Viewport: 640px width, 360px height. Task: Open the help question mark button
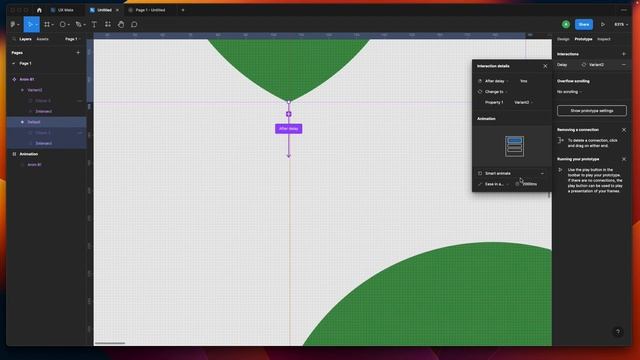[x=618, y=332]
